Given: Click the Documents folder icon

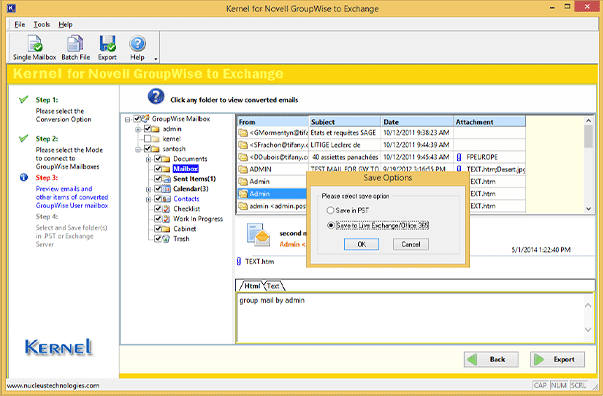Looking at the screenshot, I should pos(166,159).
